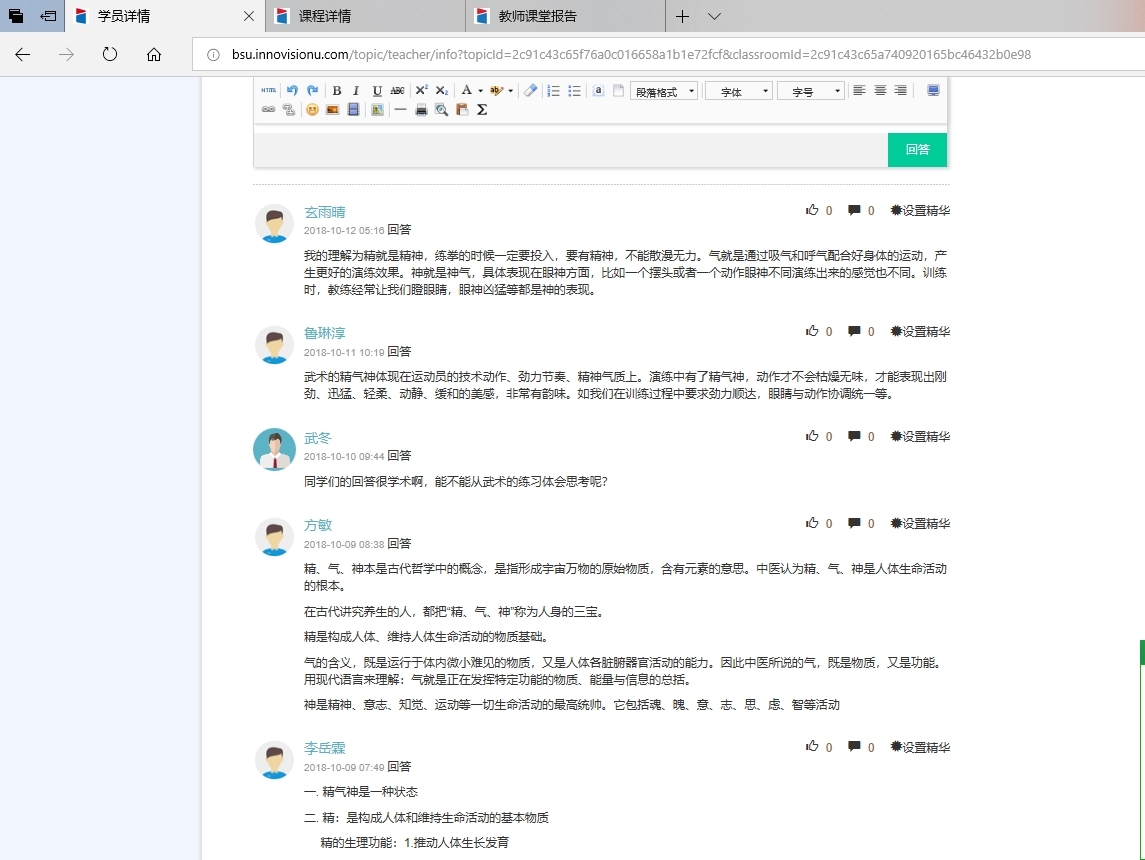Insert a numbered list

tap(553, 90)
